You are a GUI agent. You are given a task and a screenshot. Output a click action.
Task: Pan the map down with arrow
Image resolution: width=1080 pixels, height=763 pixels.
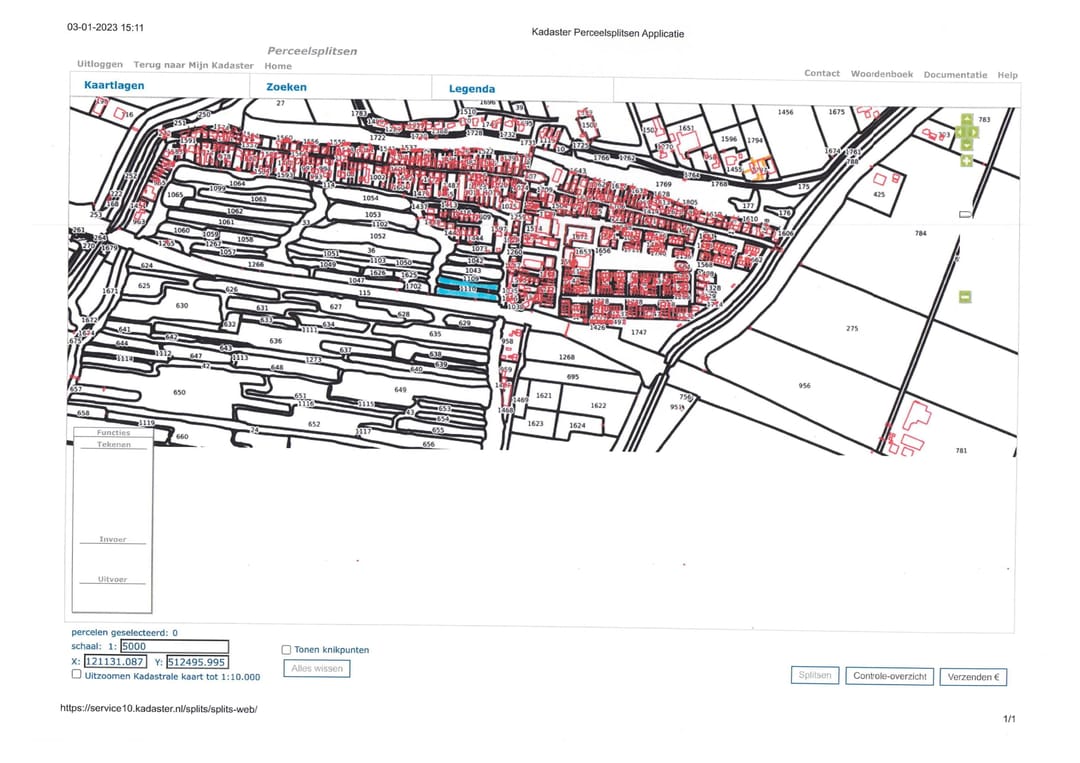pyautogui.click(x=966, y=145)
